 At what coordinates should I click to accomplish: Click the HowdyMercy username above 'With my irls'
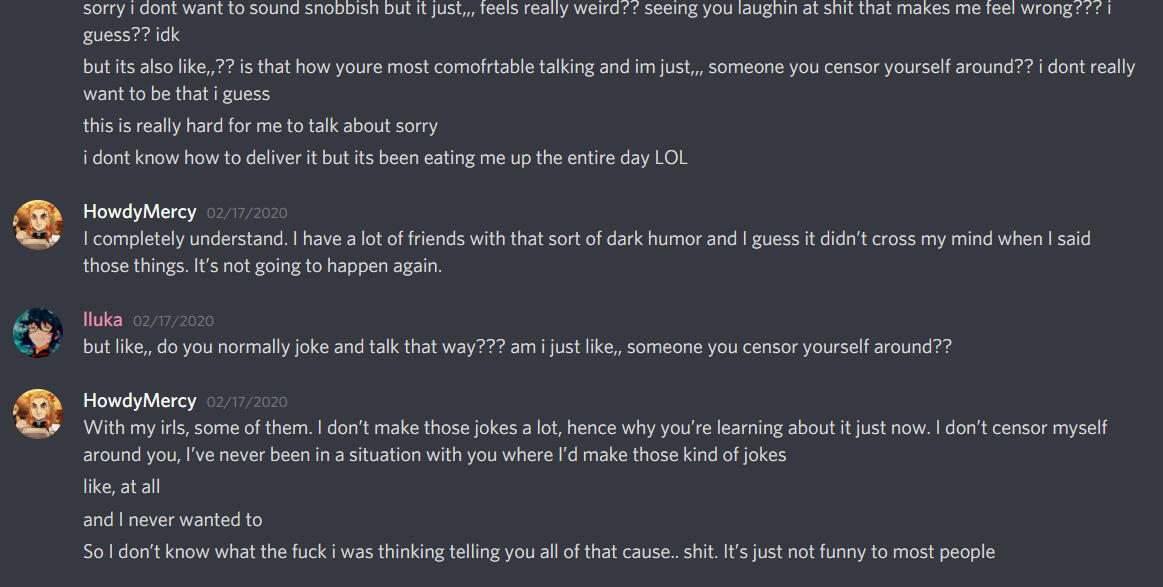(139, 400)
